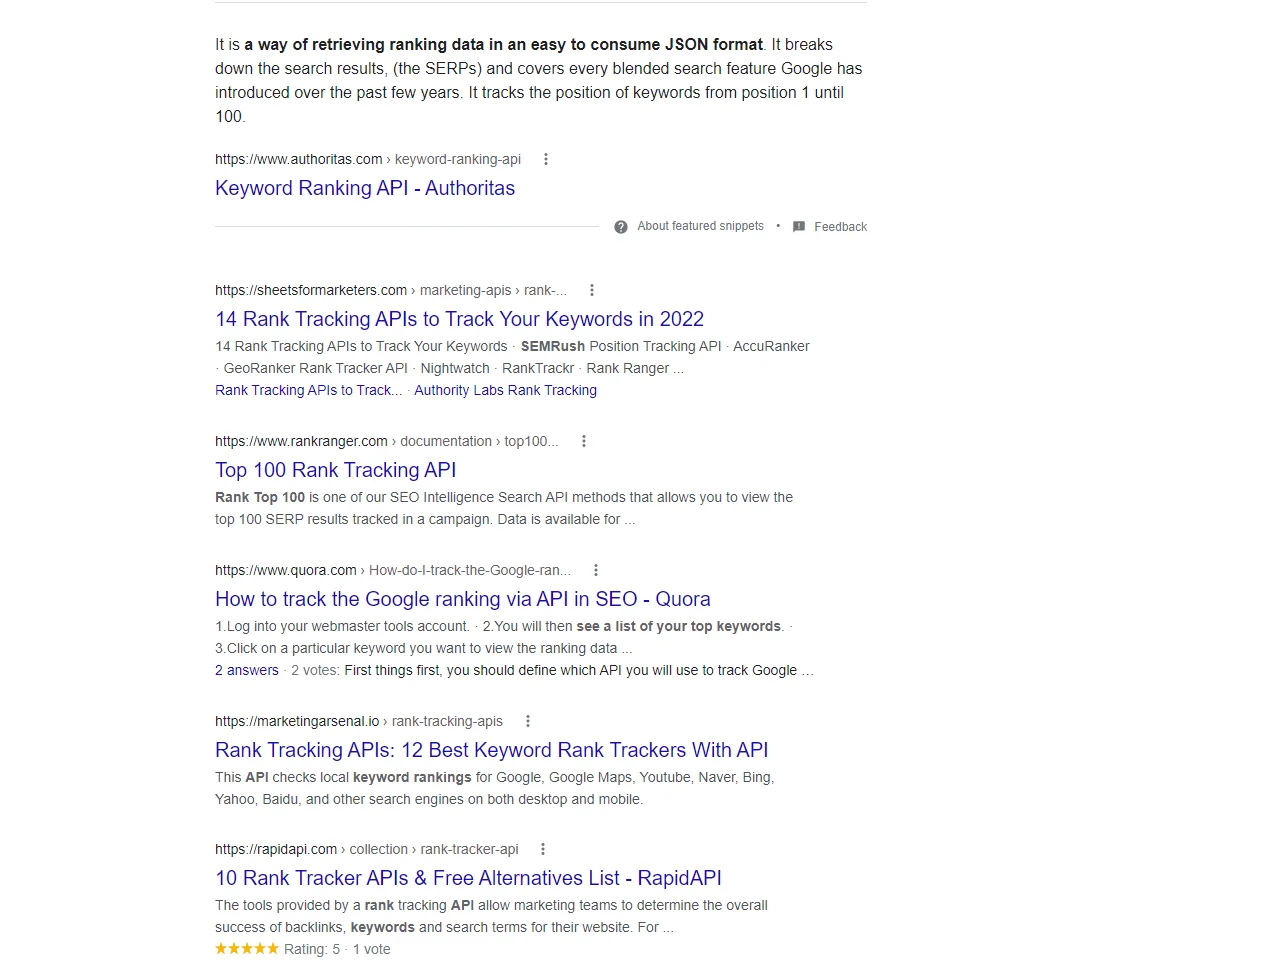Open Top 100 Rank Tracking API result

335,470
